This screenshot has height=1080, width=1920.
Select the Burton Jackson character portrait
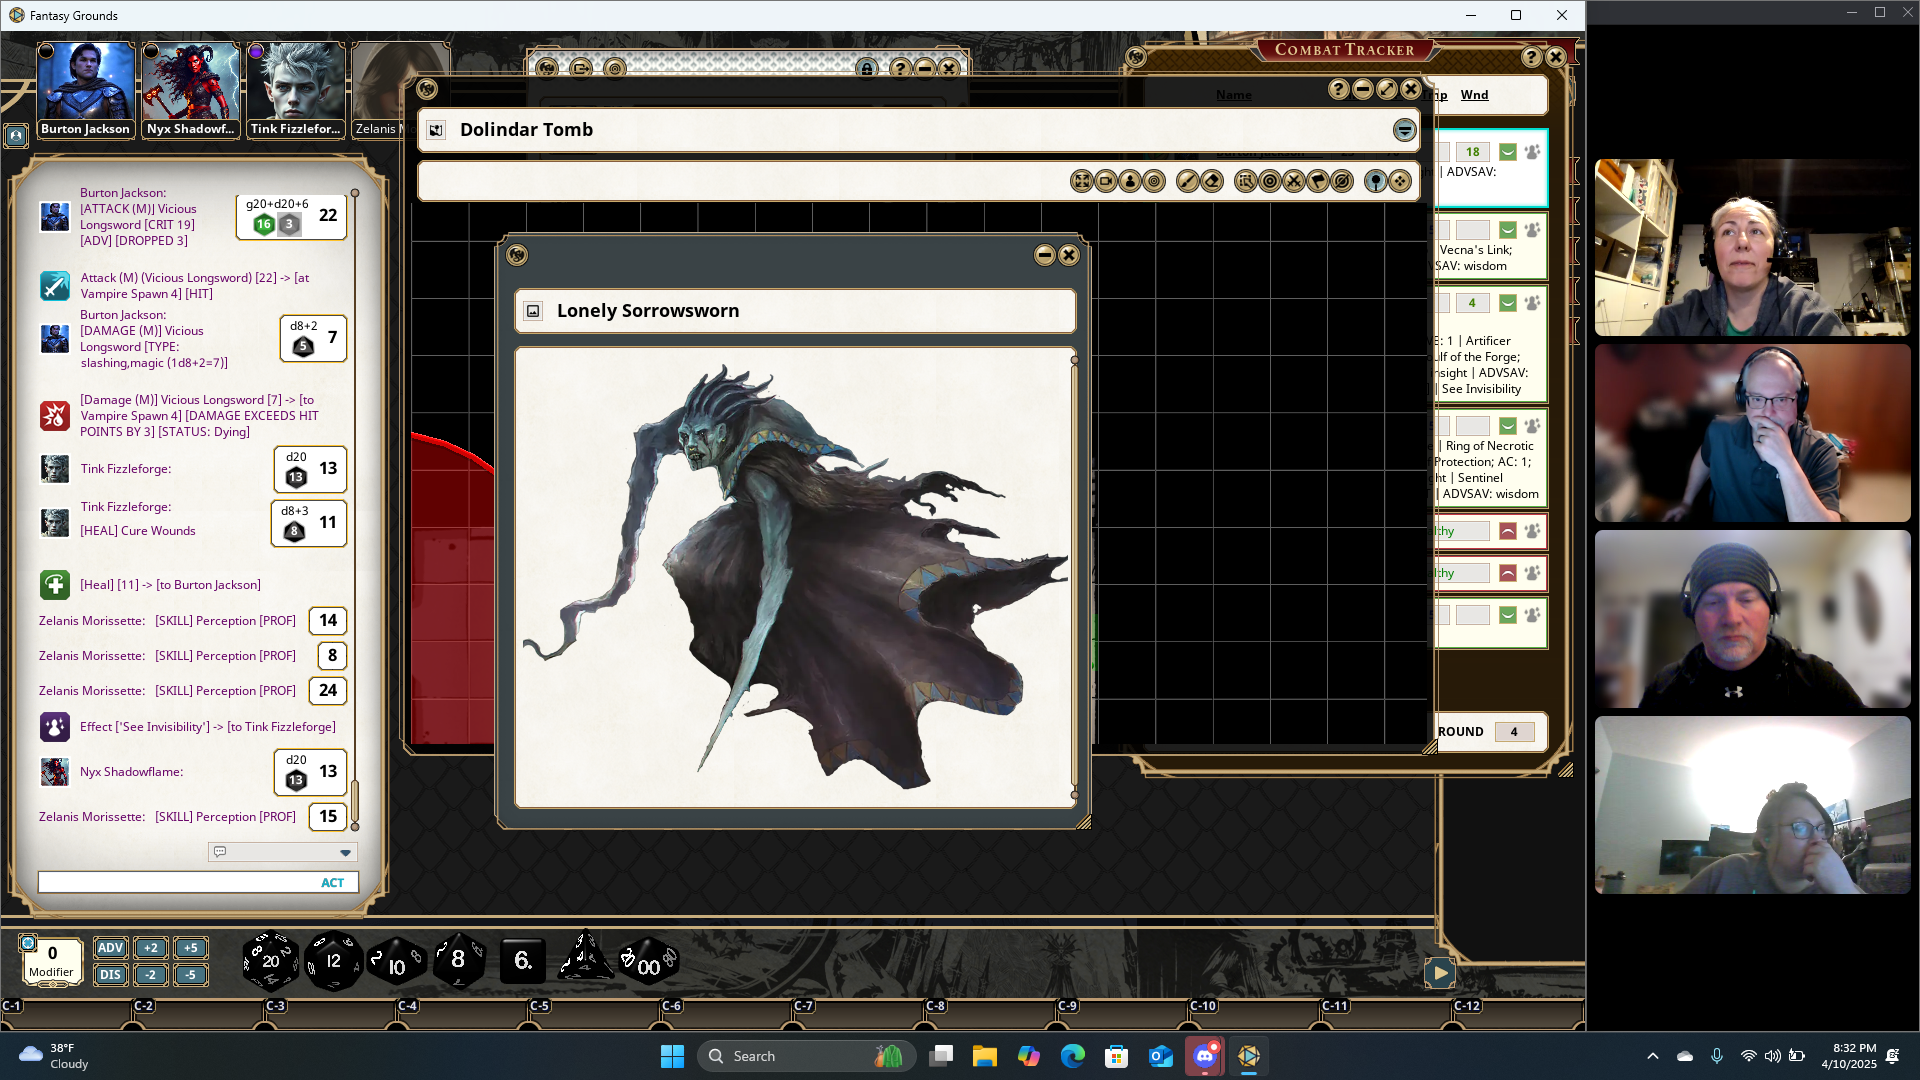point(85,82)
